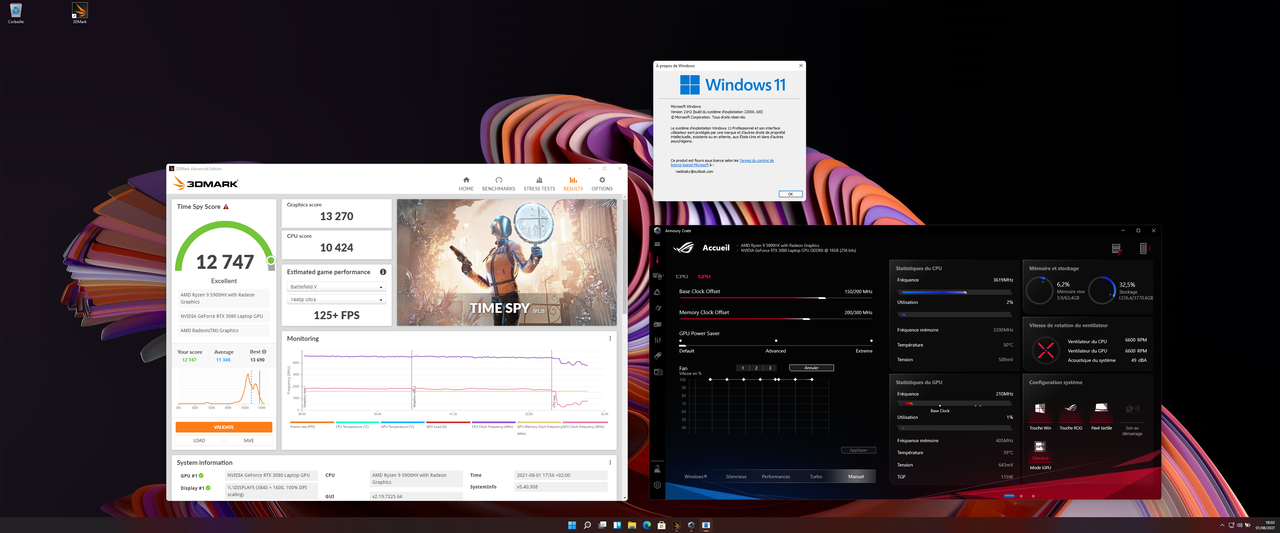Open Microsoft Edge from taskbar
1280x533 pixels.
pos(647,525)
